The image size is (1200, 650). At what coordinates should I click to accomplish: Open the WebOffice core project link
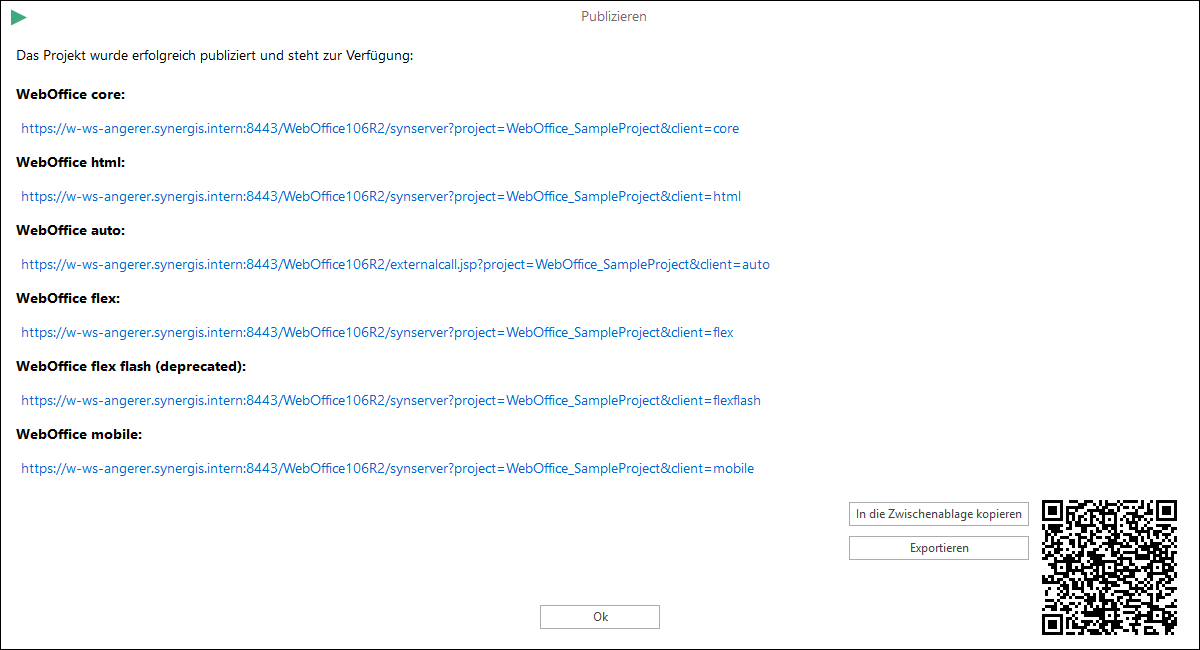point(380,128)
